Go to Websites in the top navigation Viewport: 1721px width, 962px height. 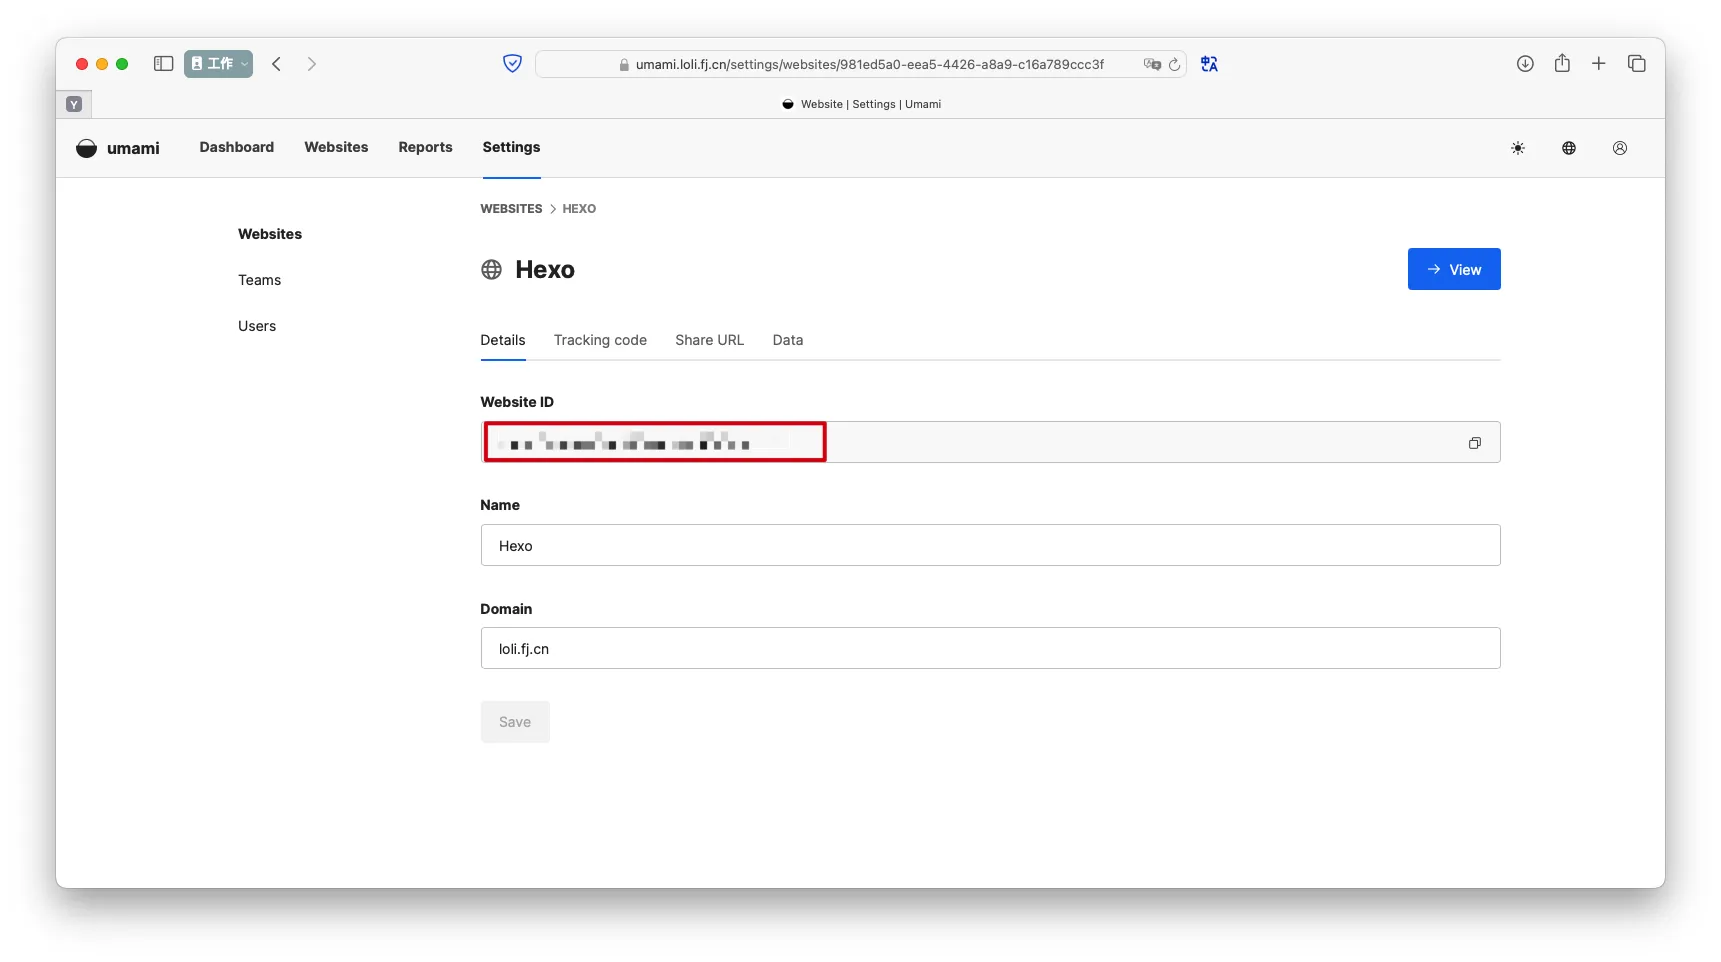(336, 147)
